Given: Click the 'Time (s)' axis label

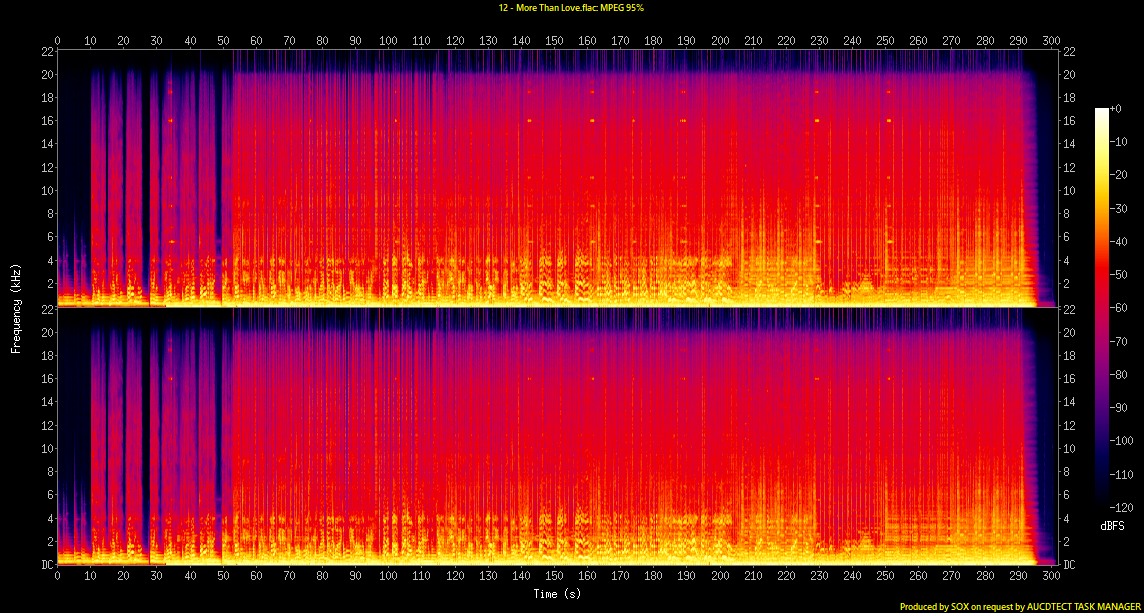Looking at the screenshot, I should pyautogui.click(x=557, y=594).
